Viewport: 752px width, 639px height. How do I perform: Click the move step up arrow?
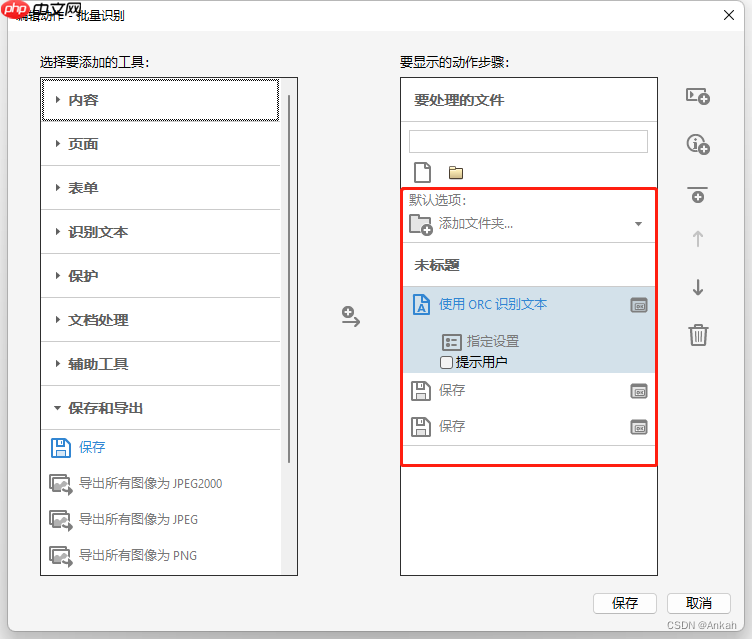[698, 238]
